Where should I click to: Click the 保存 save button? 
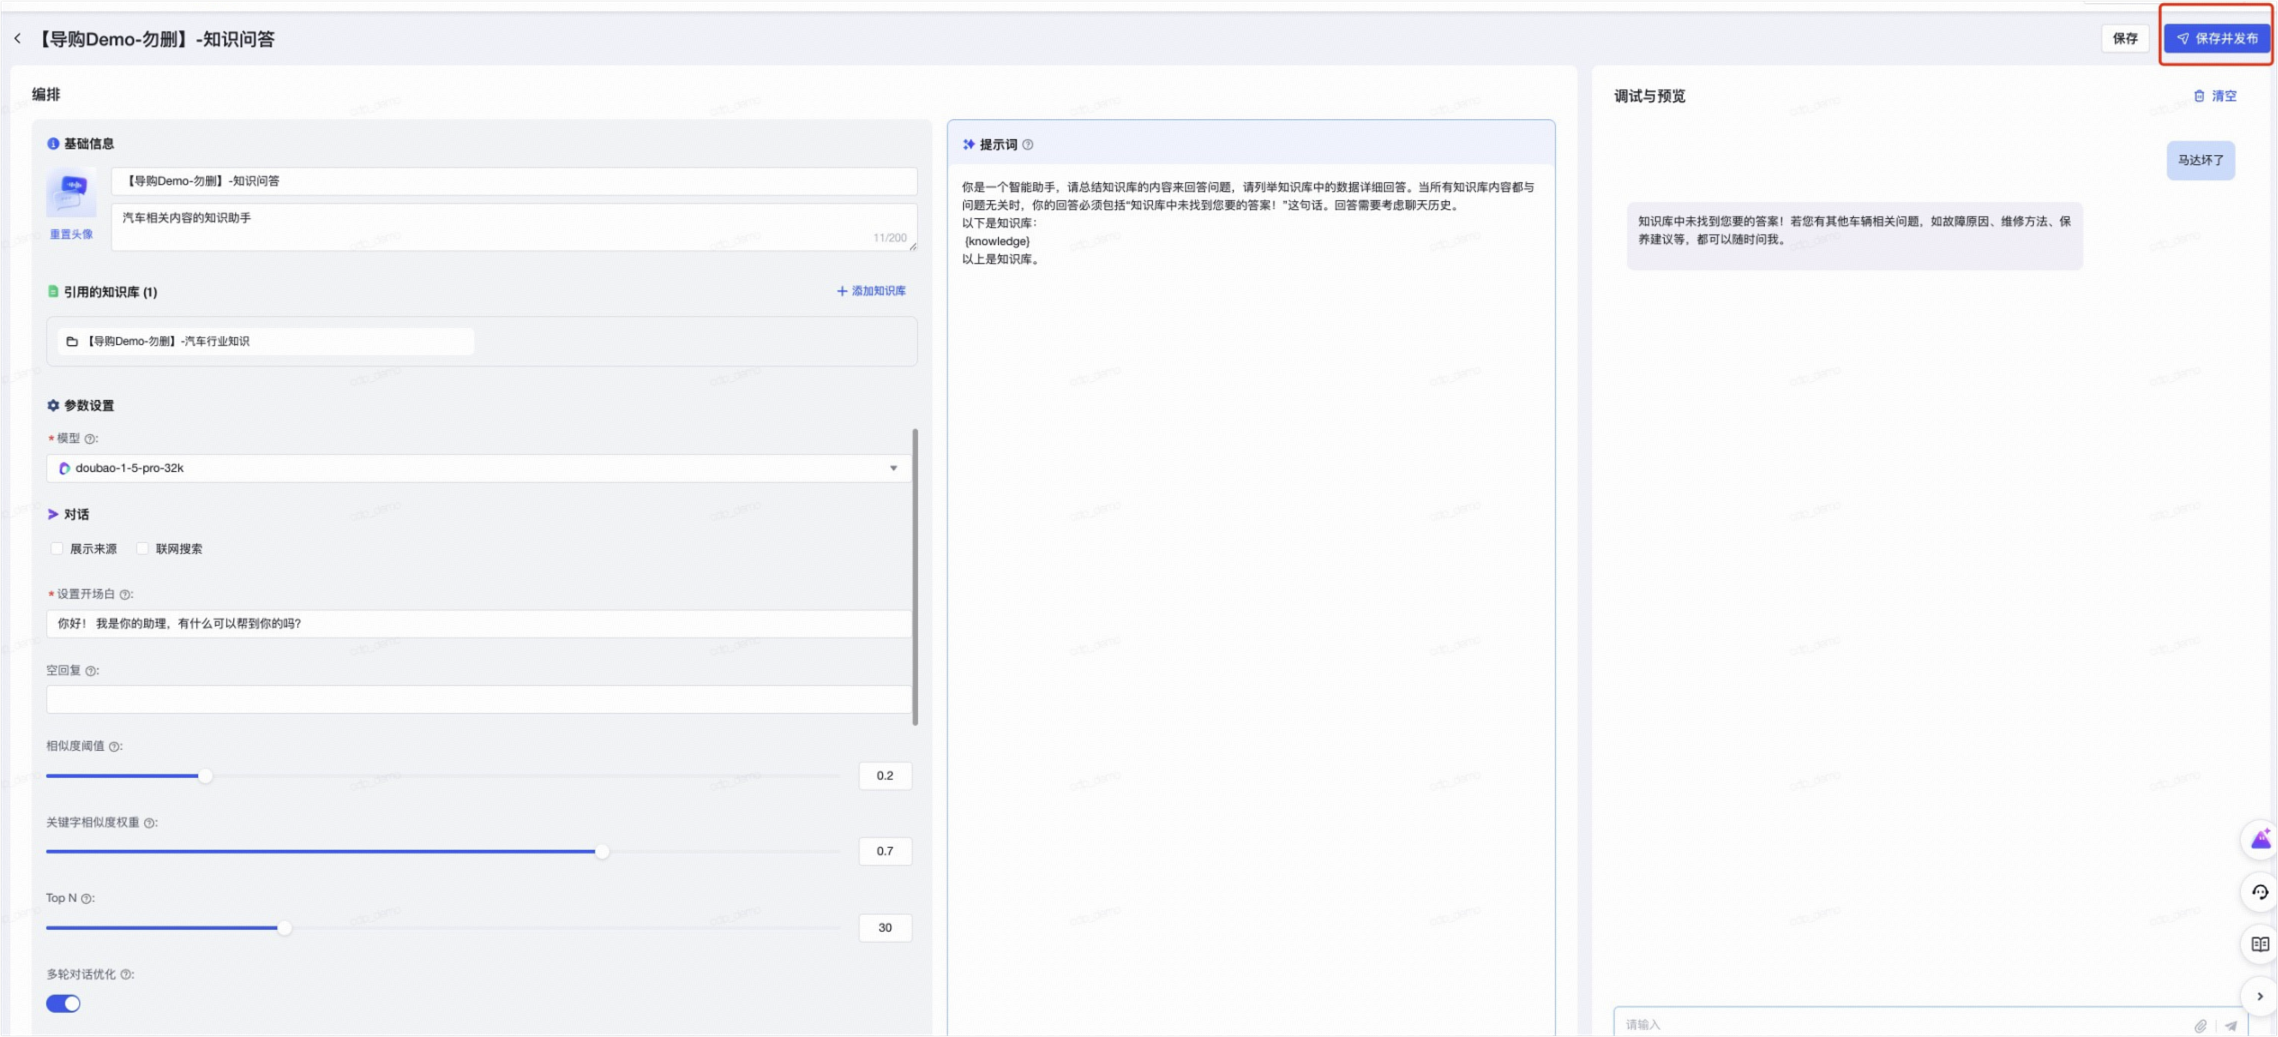(2125, 38)
